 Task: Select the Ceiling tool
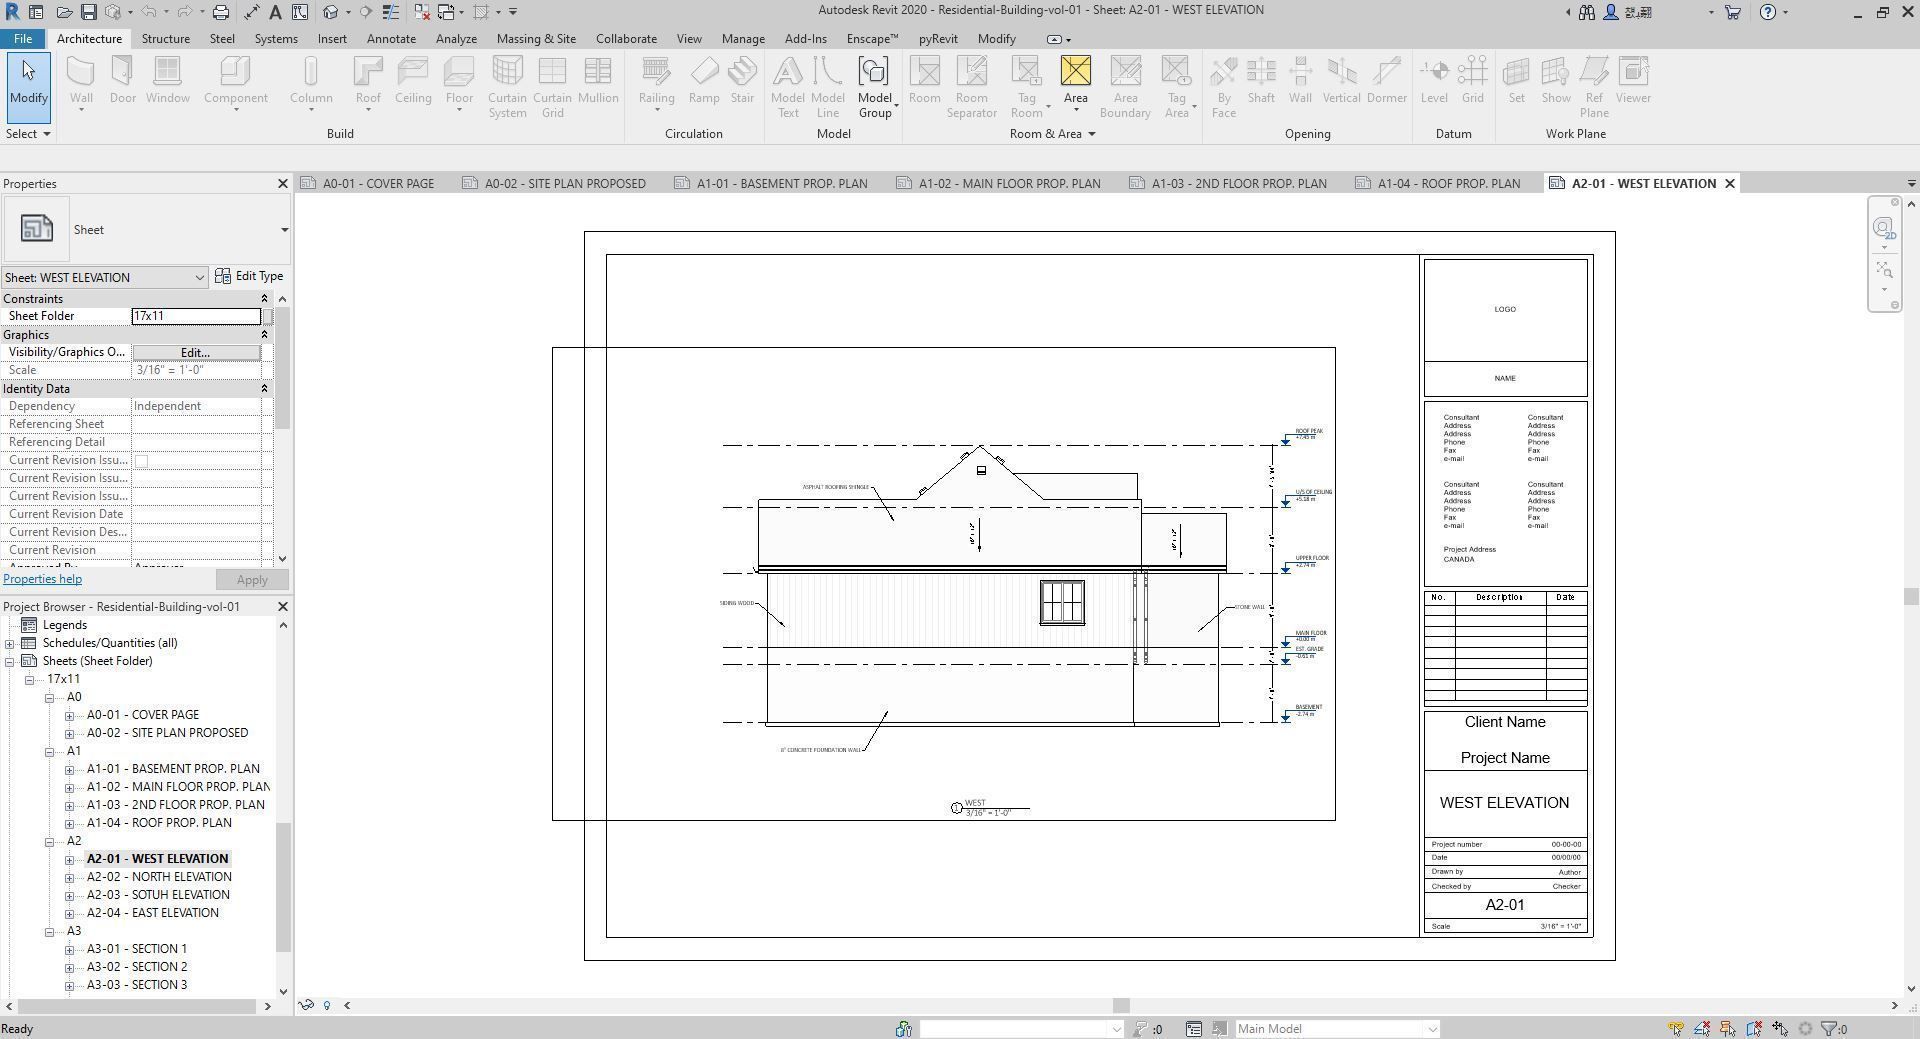click(x=412, y=80)
